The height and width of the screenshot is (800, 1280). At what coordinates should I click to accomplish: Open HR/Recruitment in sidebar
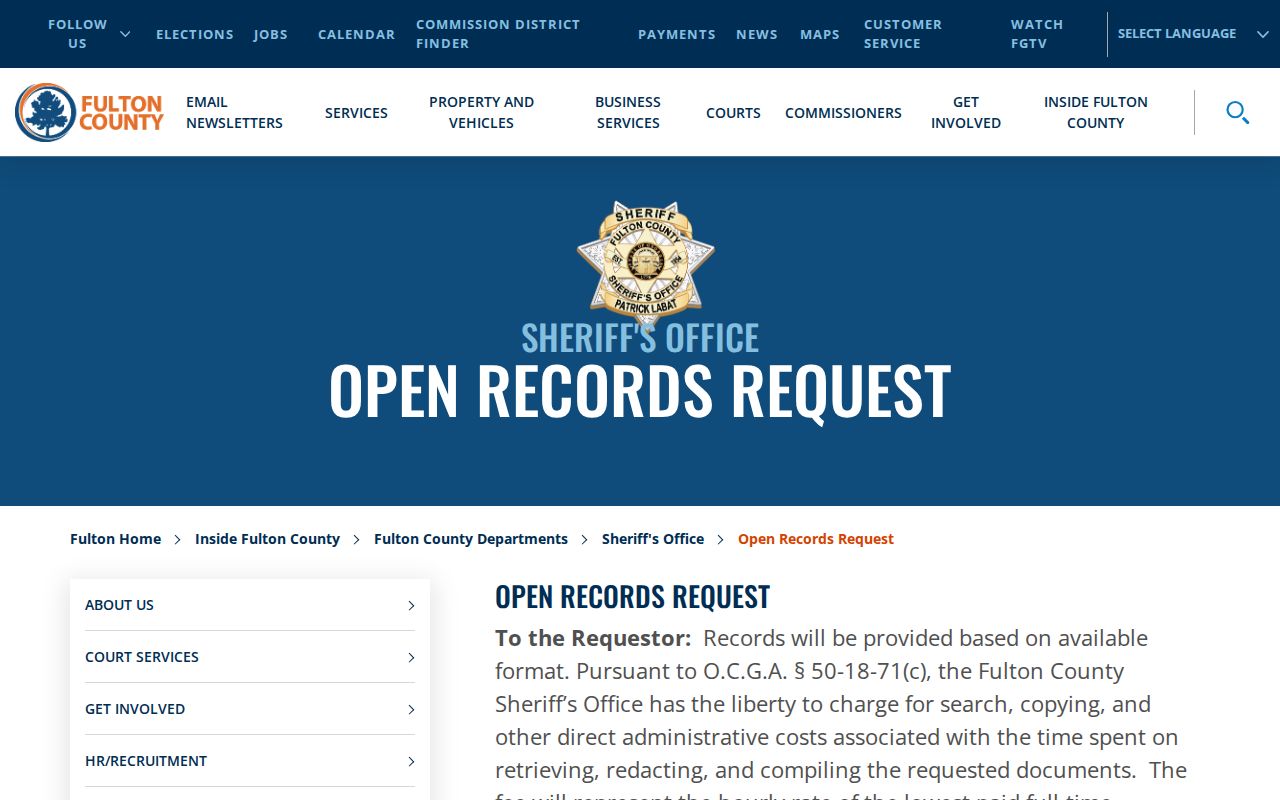point(146,761)
